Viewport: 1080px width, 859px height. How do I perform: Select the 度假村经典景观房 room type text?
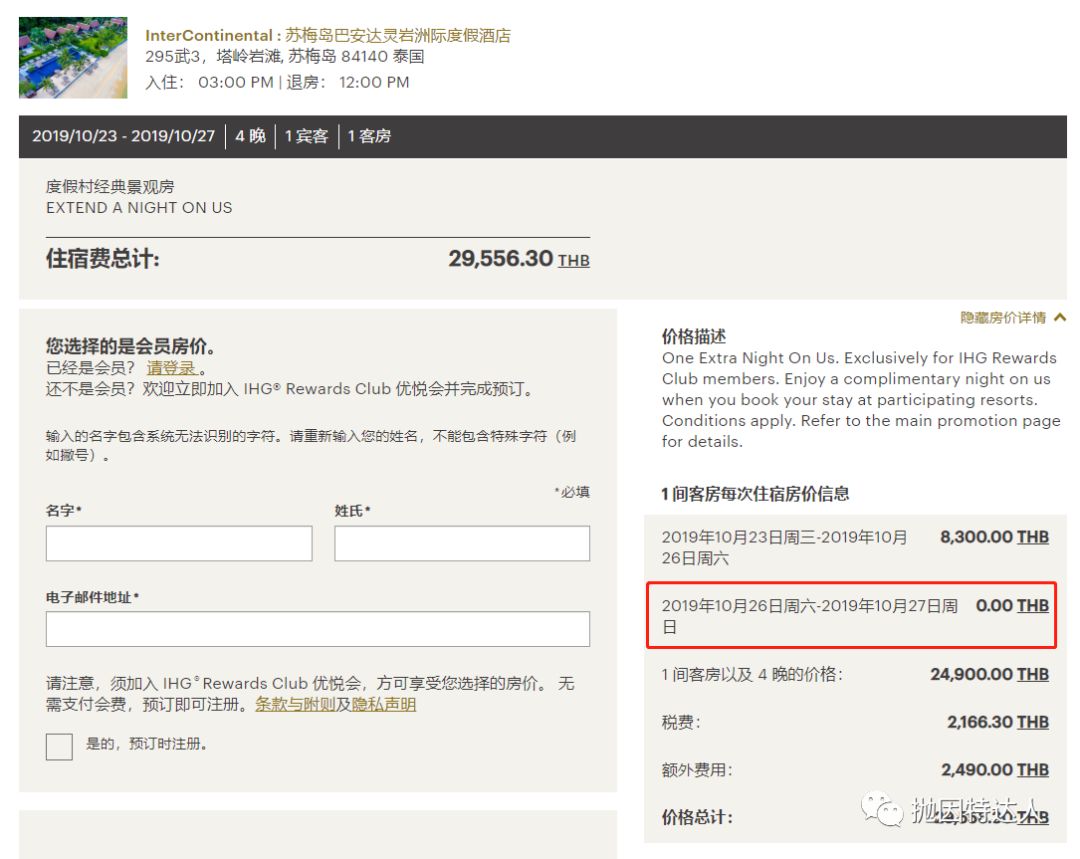click(110, 187)
